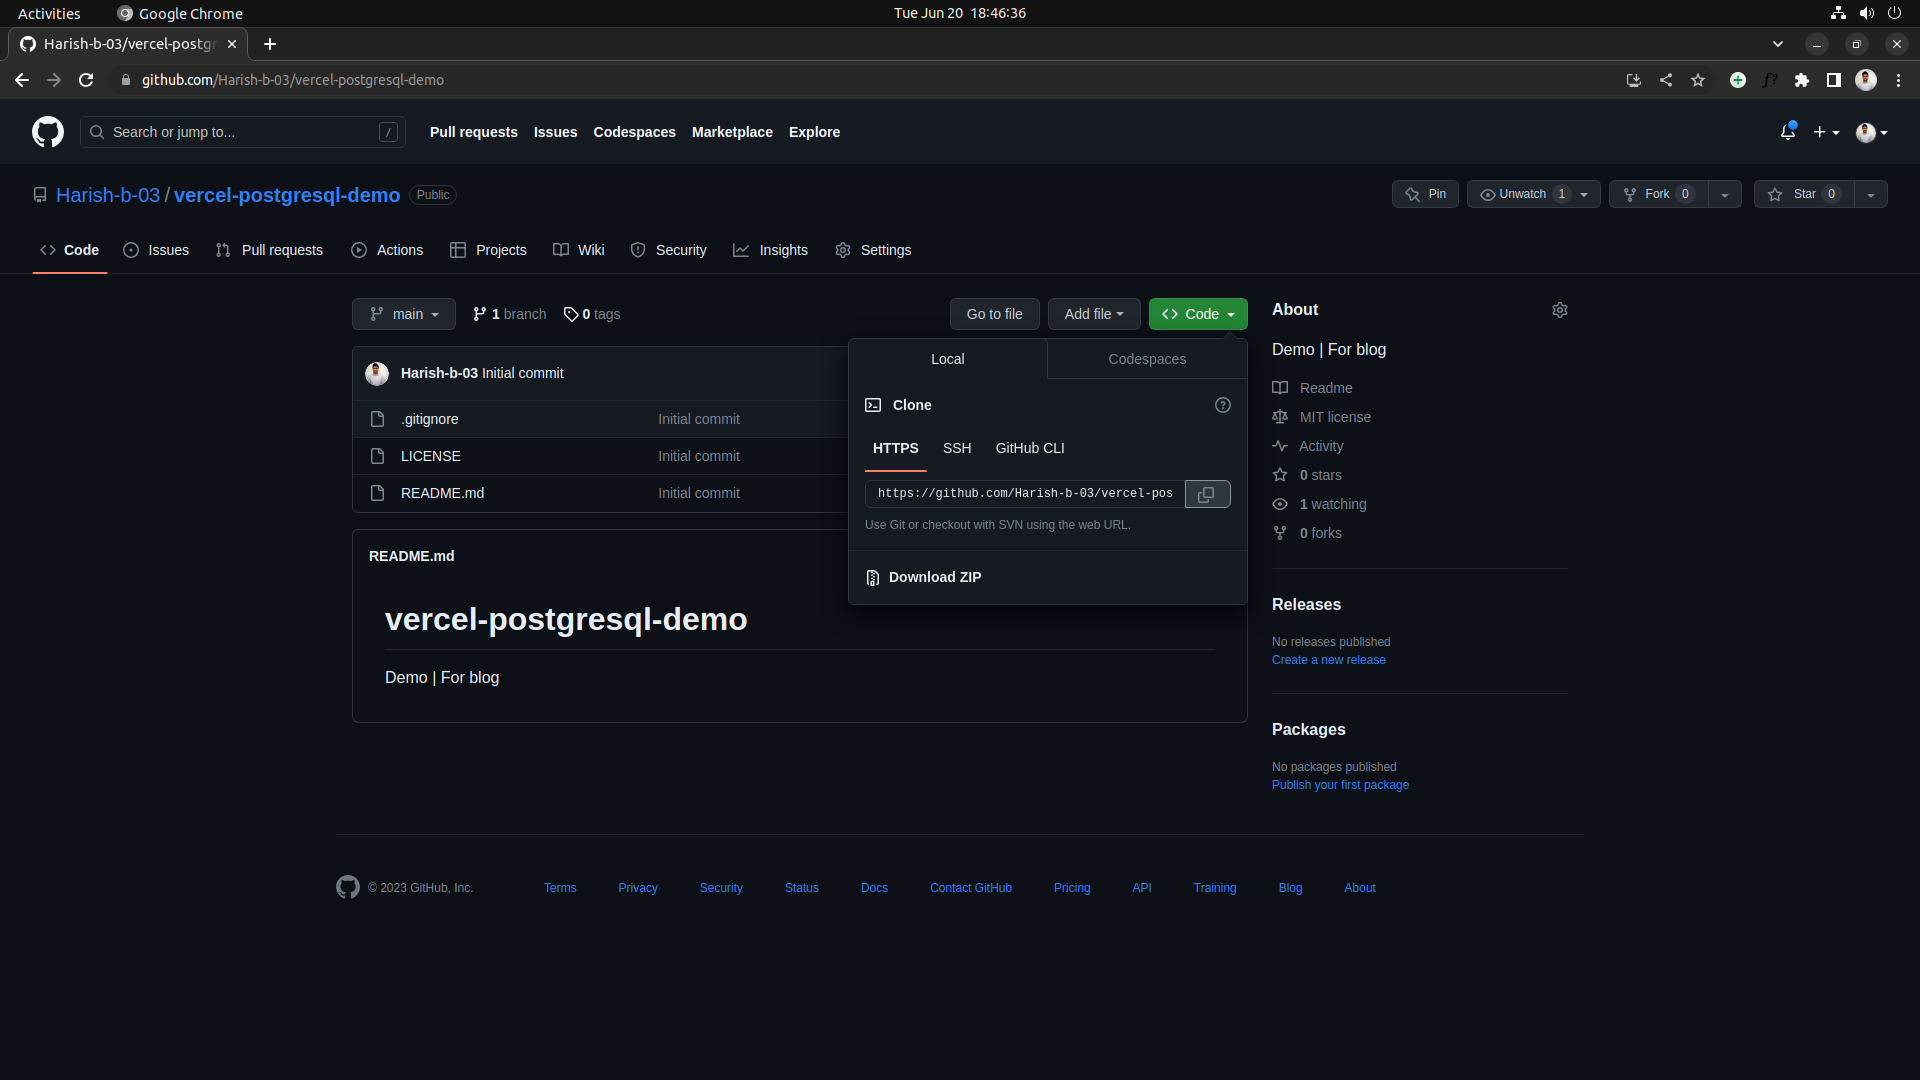Screen dimensions: 1920x1080
Task: Open the main branch selector dropdown
Action: click(x=404, y=314)
